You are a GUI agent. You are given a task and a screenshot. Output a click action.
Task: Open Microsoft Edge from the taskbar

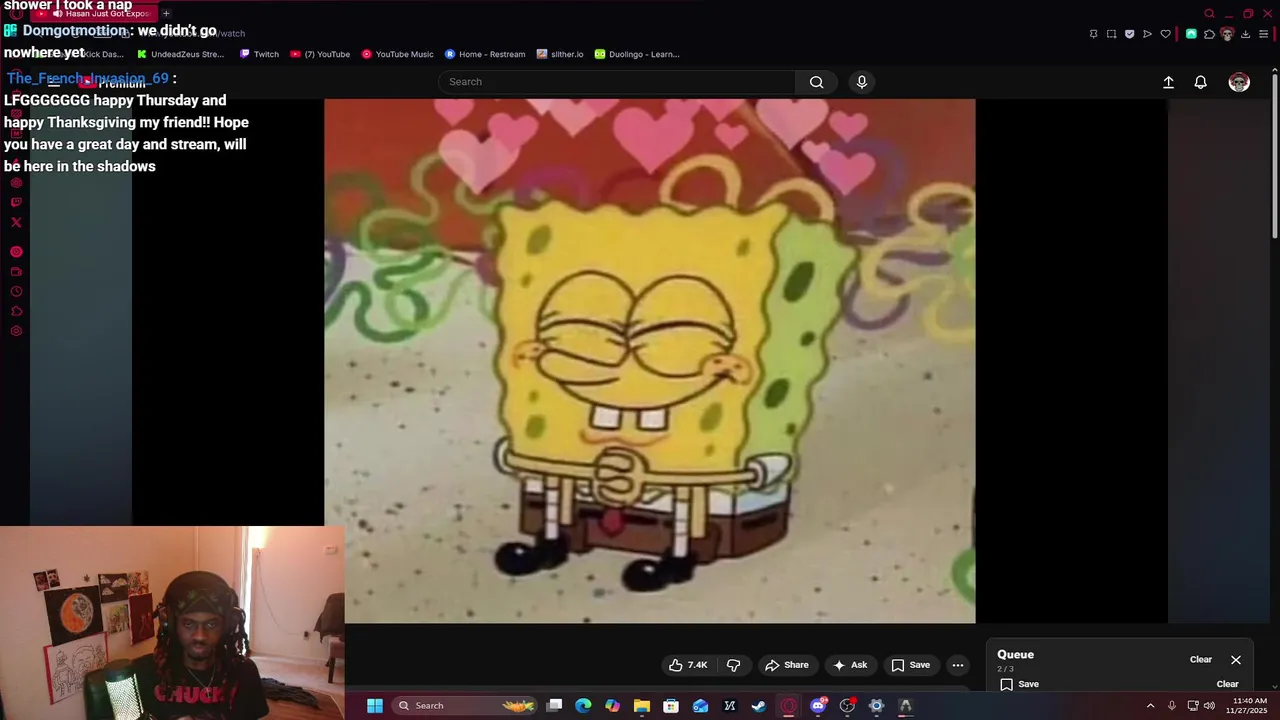[583, 706]
